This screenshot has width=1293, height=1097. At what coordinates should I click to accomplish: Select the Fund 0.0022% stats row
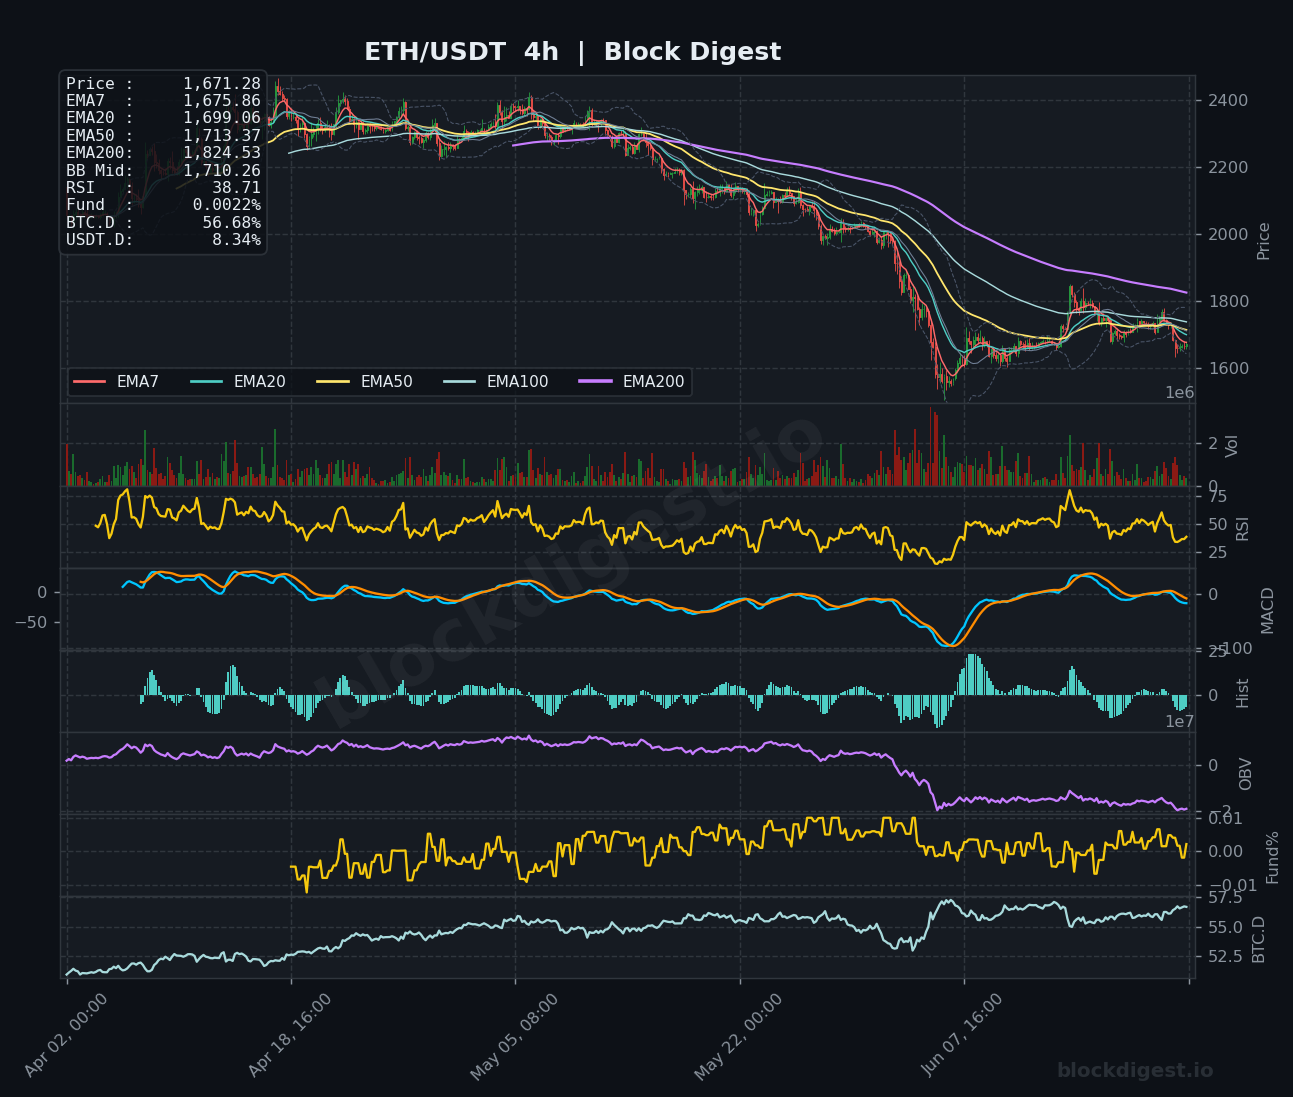pos(163,205)
